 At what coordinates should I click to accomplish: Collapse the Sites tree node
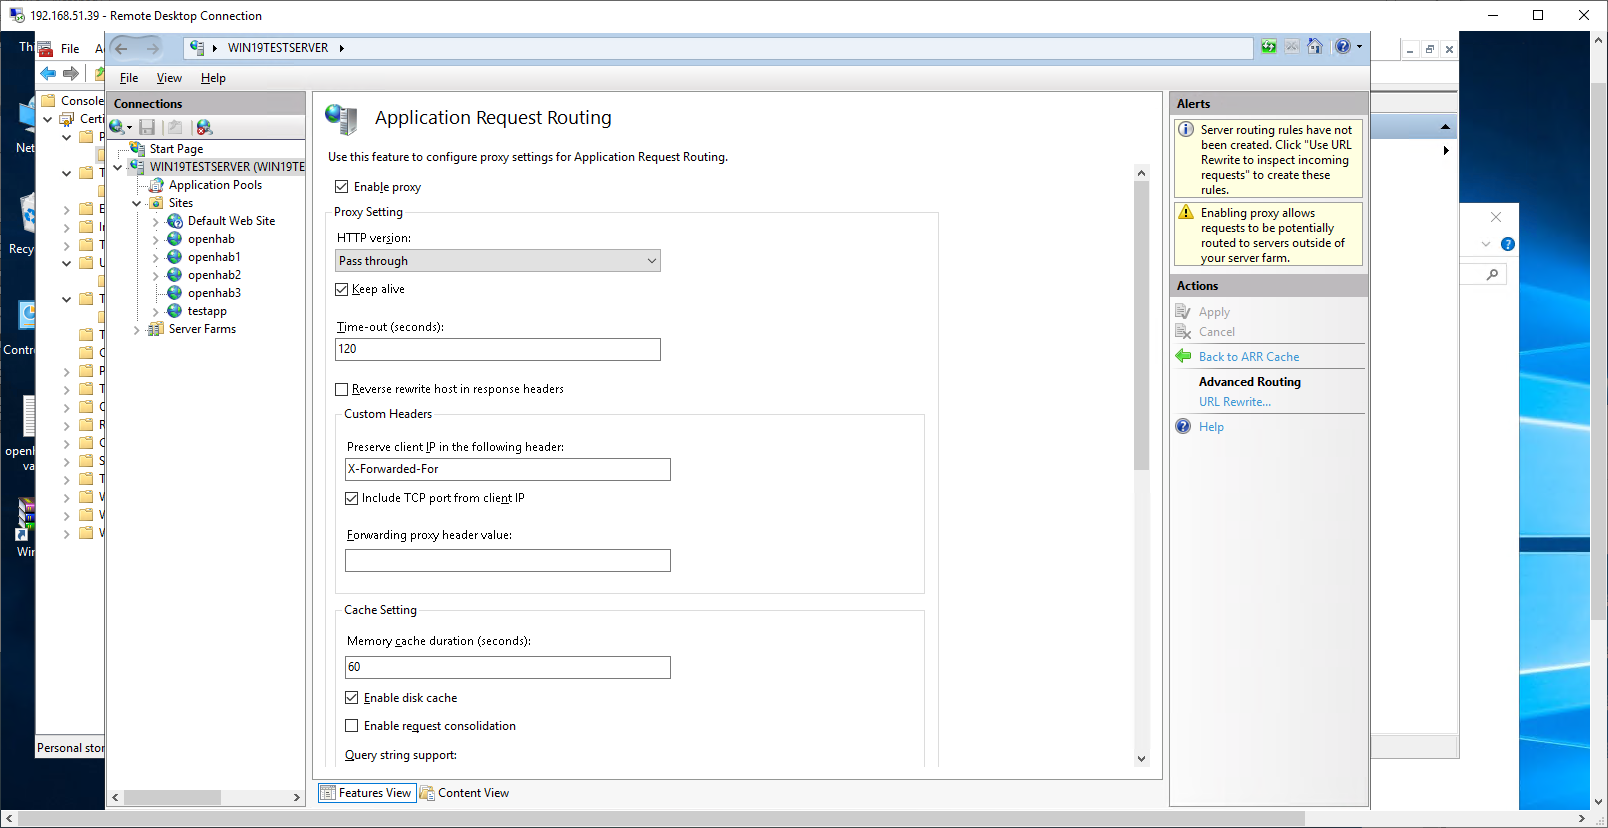[x=137, y=203]
